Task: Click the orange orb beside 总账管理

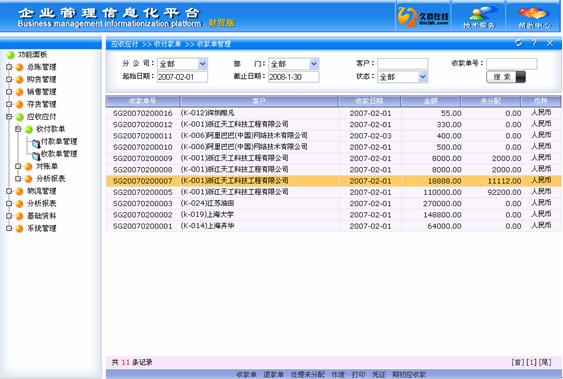Action: (x=19, y=67)
